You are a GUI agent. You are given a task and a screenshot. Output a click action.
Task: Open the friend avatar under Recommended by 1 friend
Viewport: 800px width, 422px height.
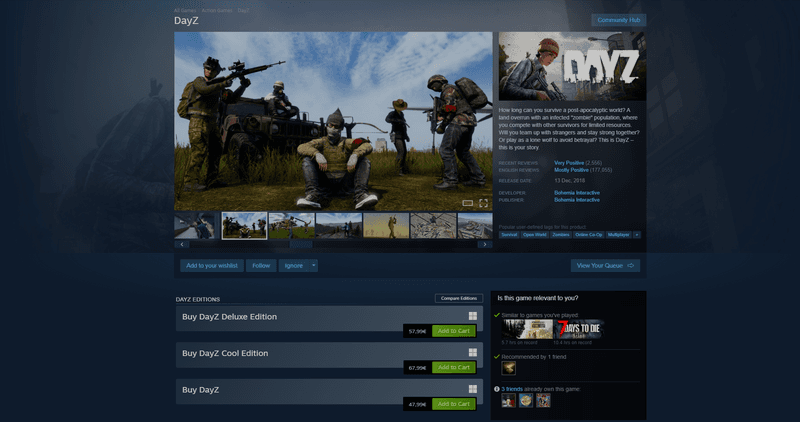509,368
